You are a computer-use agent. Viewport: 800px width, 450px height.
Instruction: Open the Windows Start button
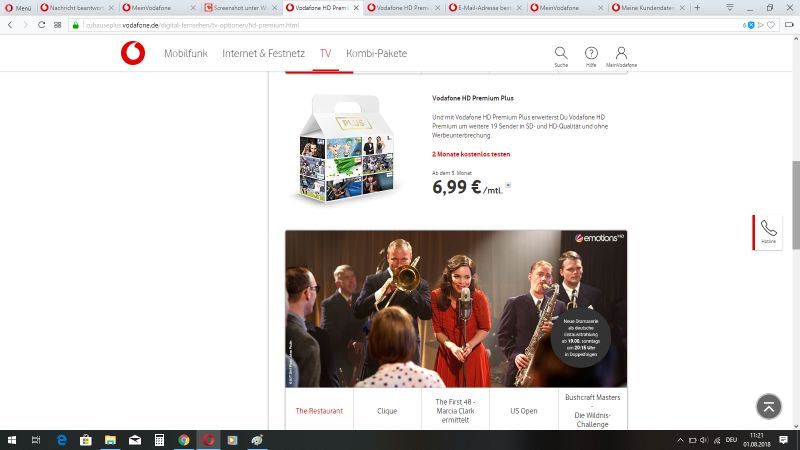click(12, 440)
